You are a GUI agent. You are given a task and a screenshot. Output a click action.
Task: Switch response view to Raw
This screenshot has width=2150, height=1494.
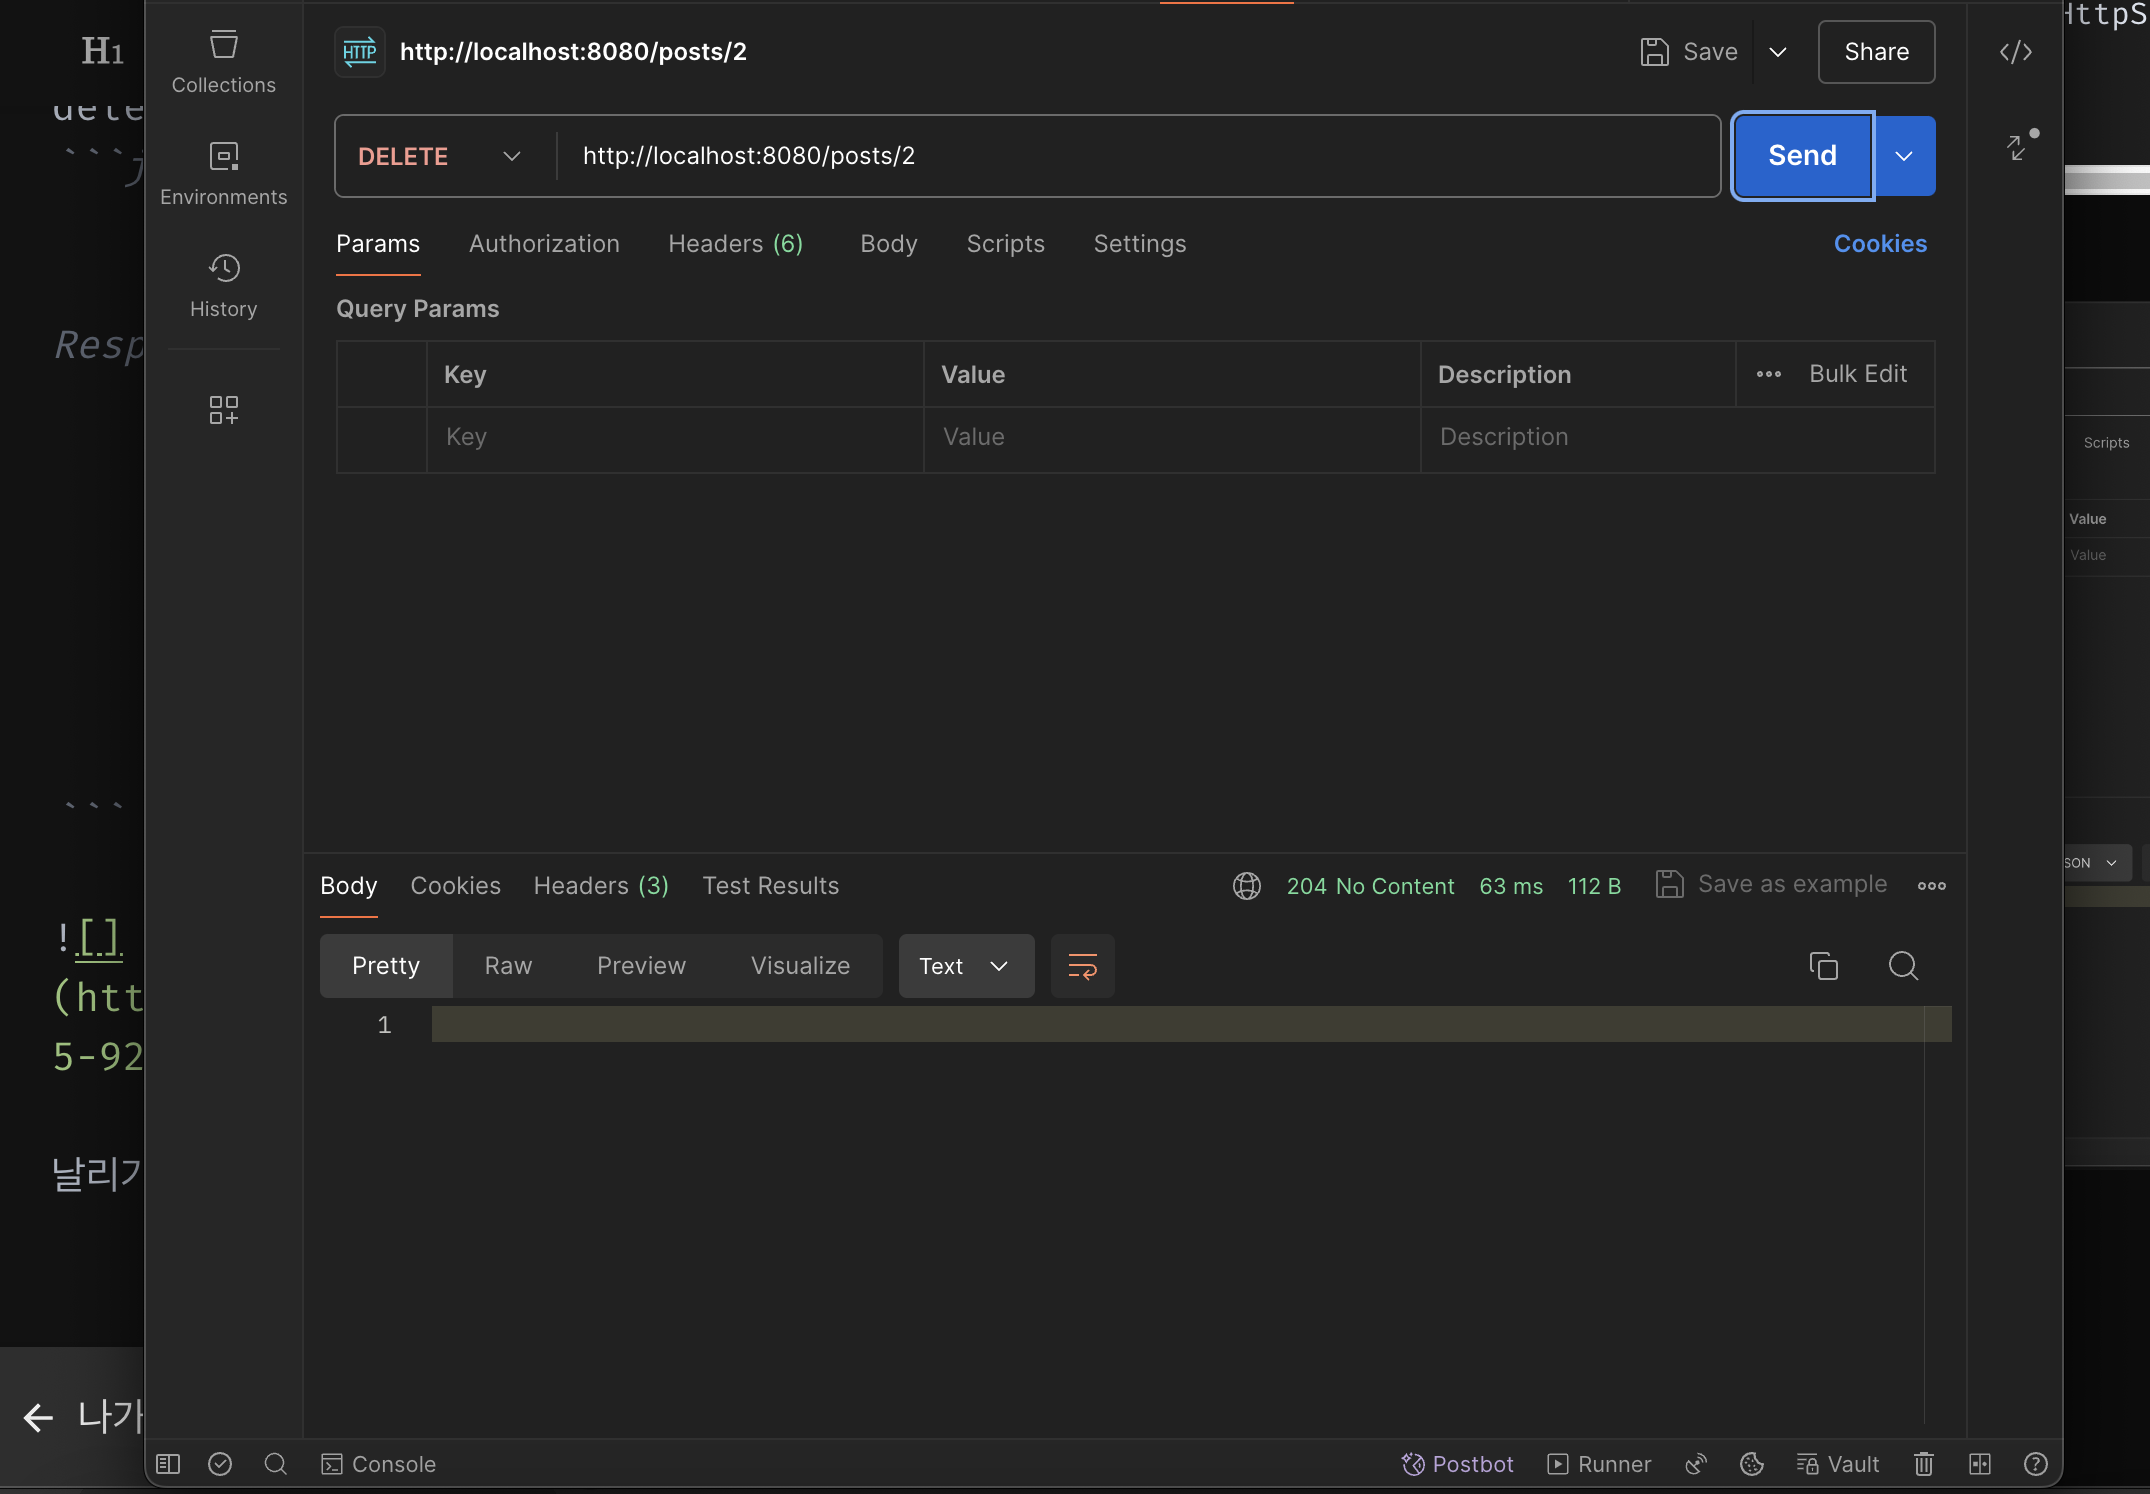point(508,966)
